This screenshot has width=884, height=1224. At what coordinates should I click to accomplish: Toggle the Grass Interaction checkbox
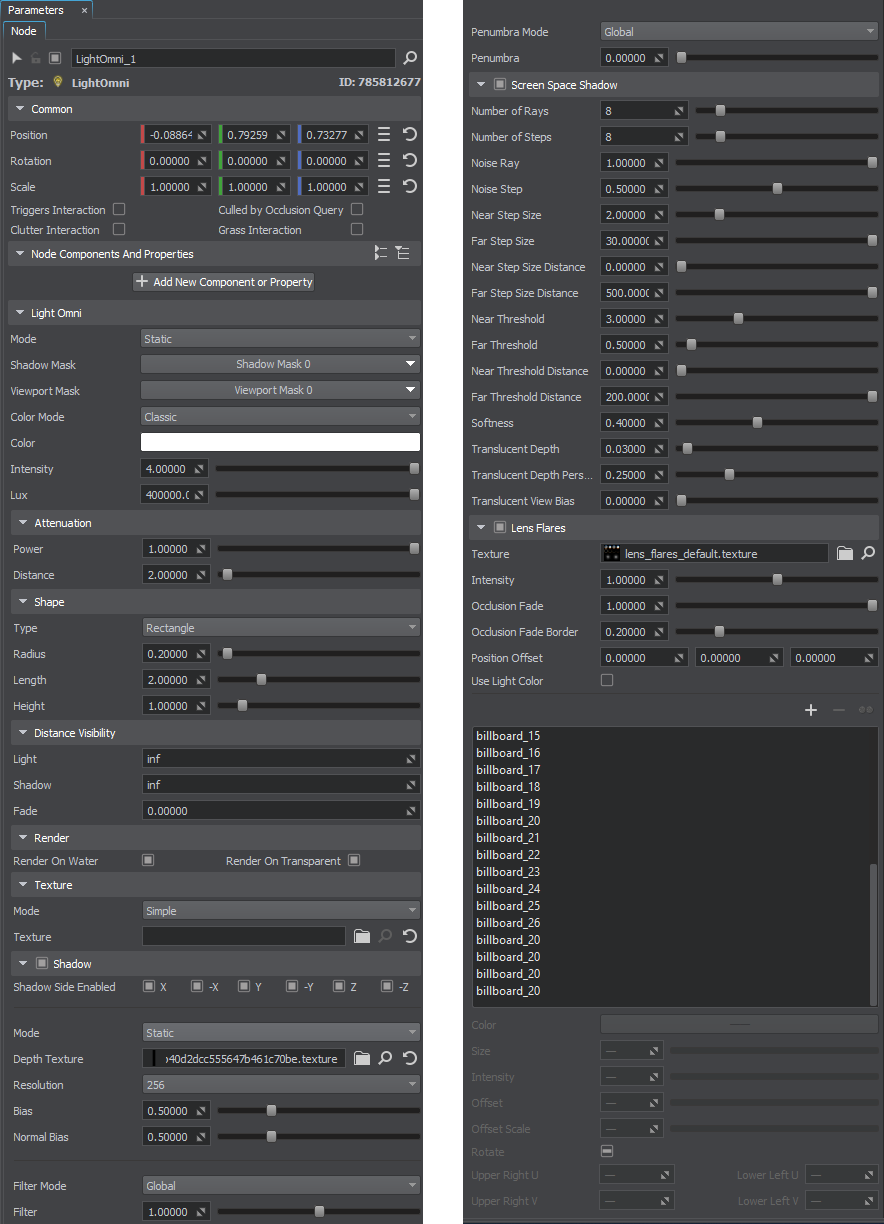pos(357,229)
